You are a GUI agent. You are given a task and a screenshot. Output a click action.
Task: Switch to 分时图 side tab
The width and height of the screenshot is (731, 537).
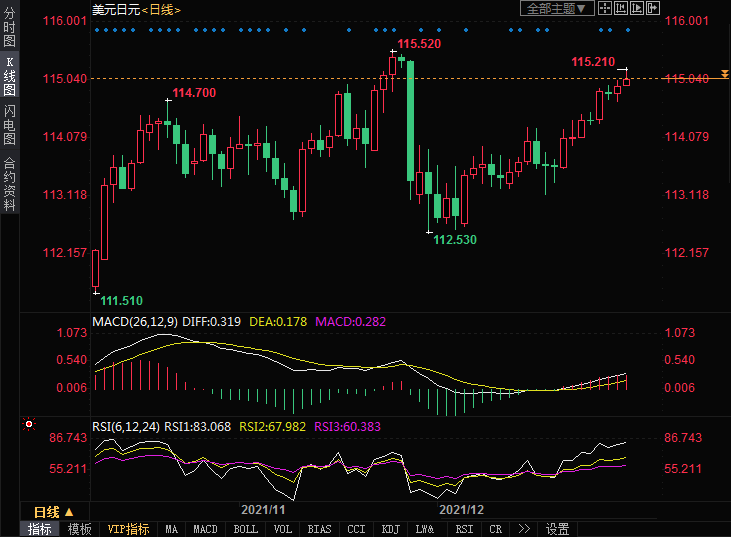tap(9, 29)
